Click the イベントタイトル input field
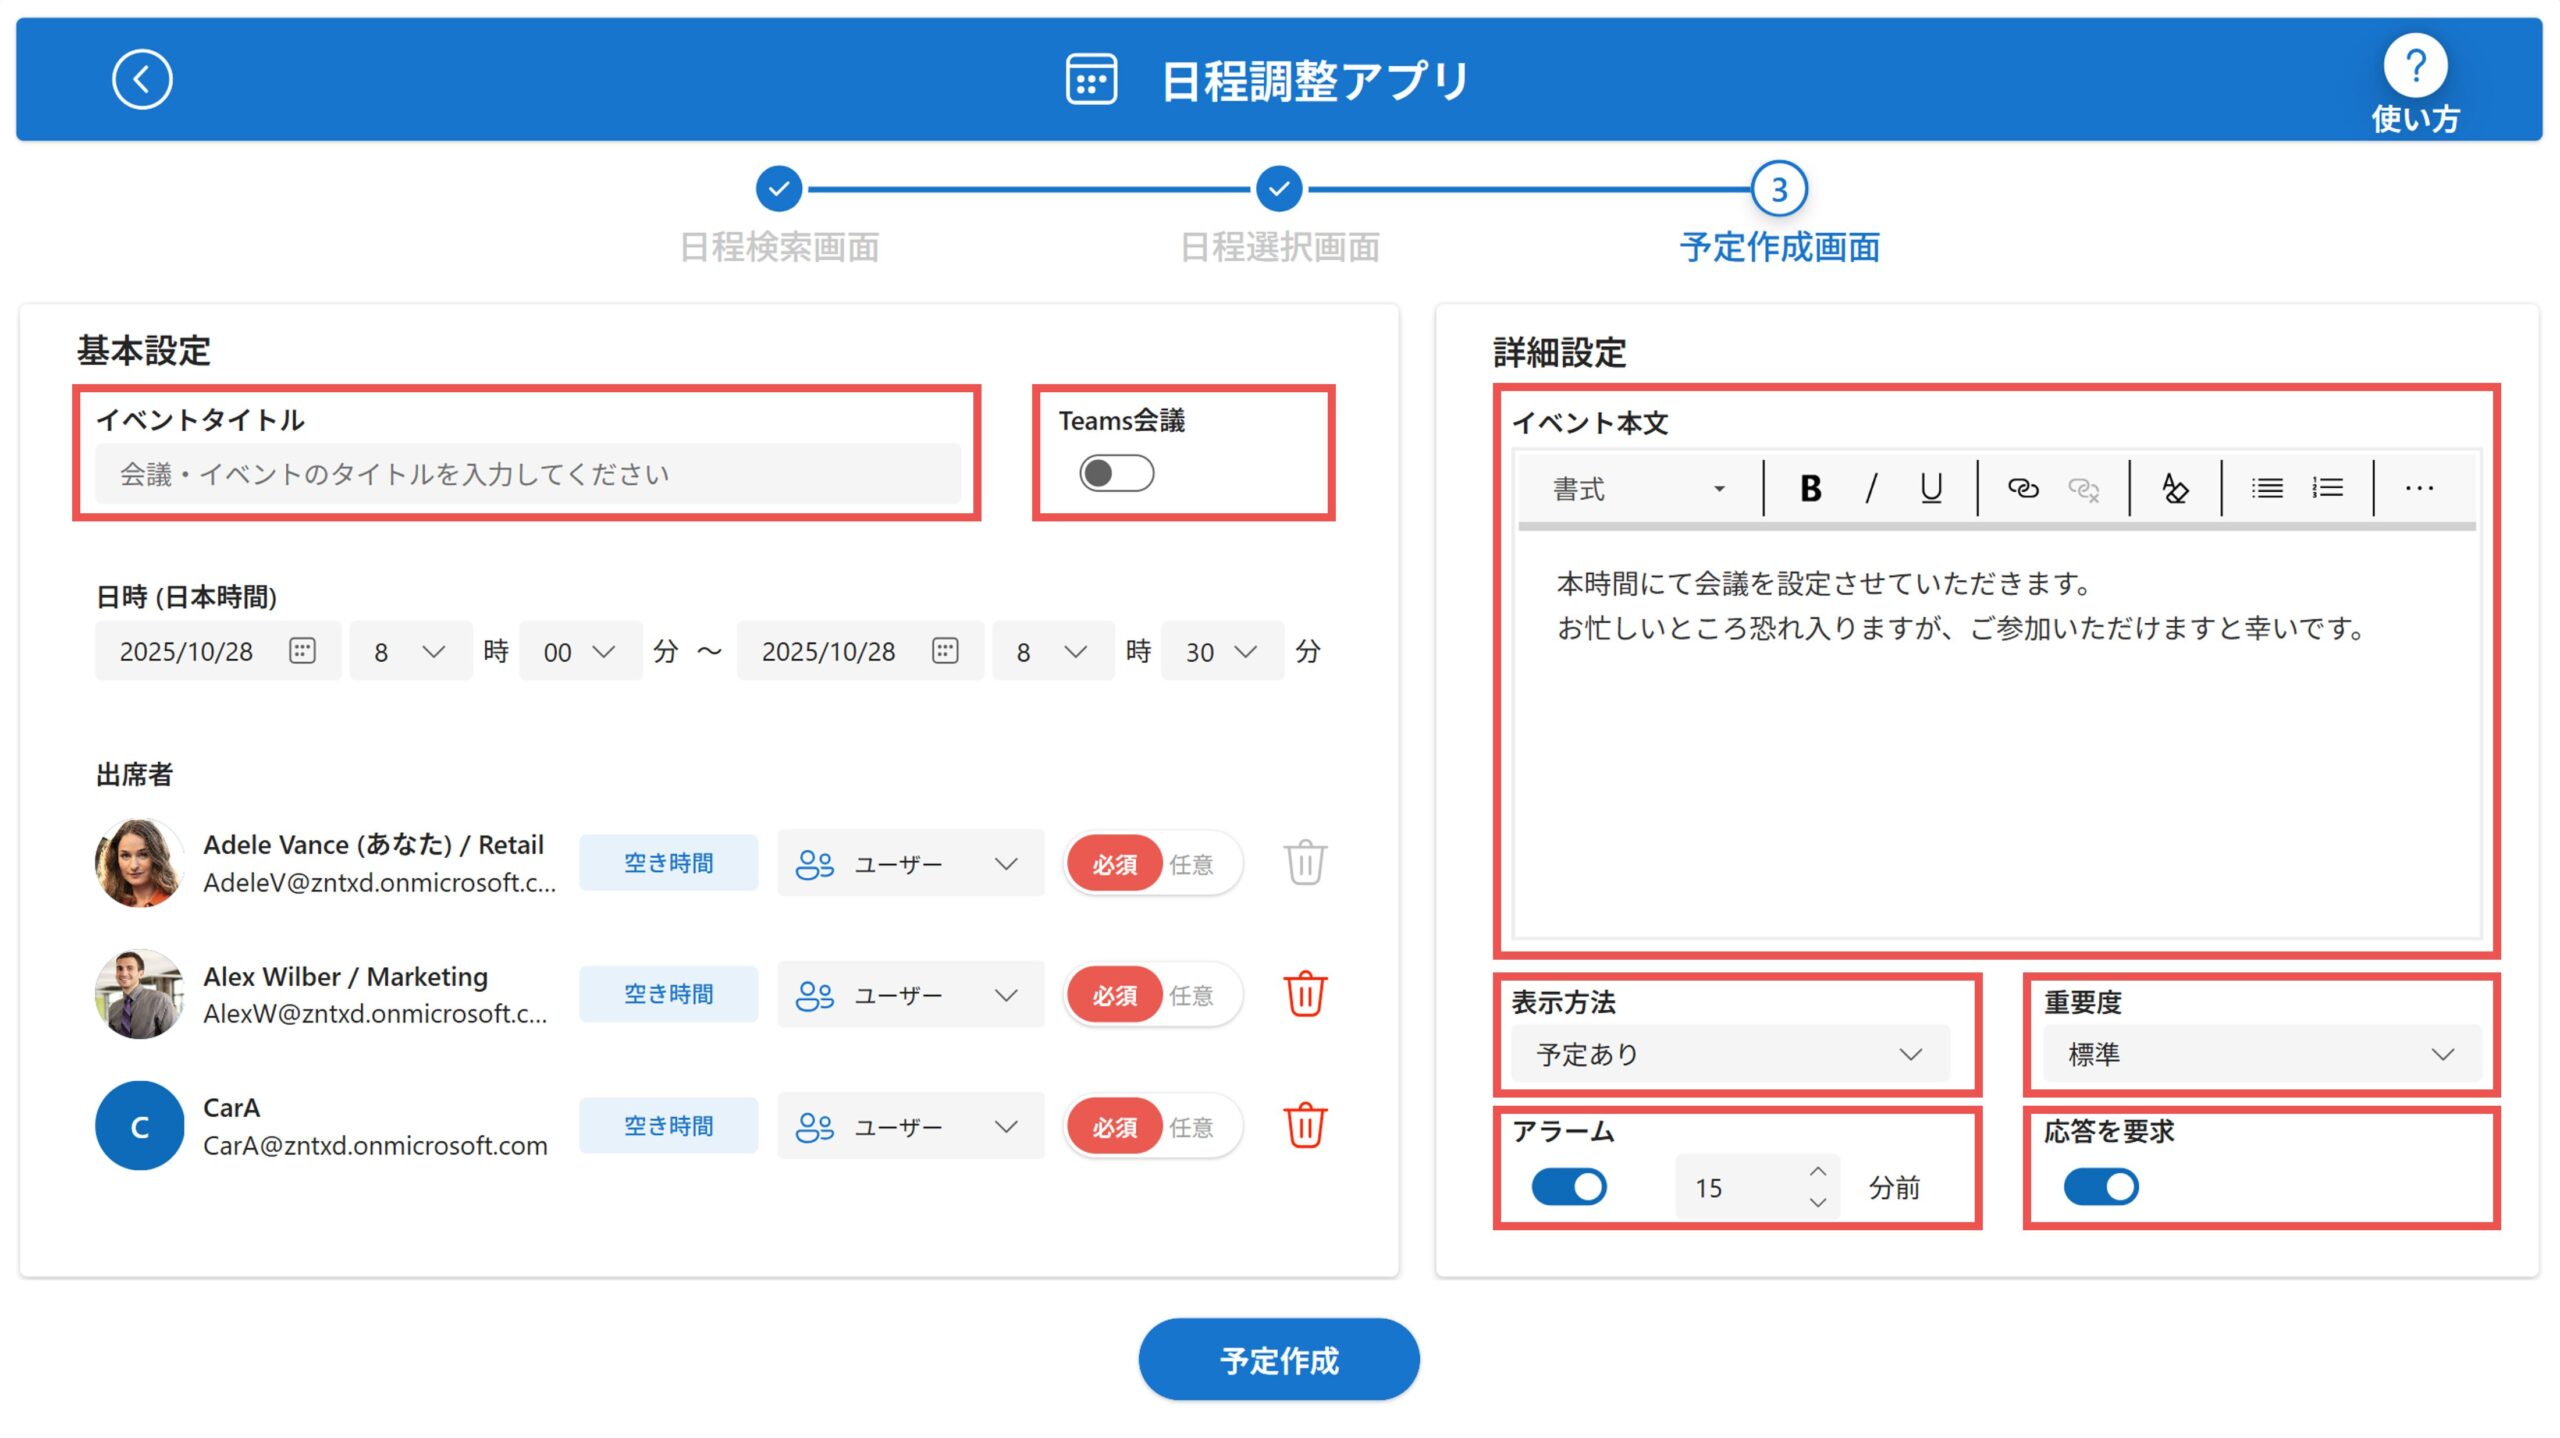 click(527, 474)
